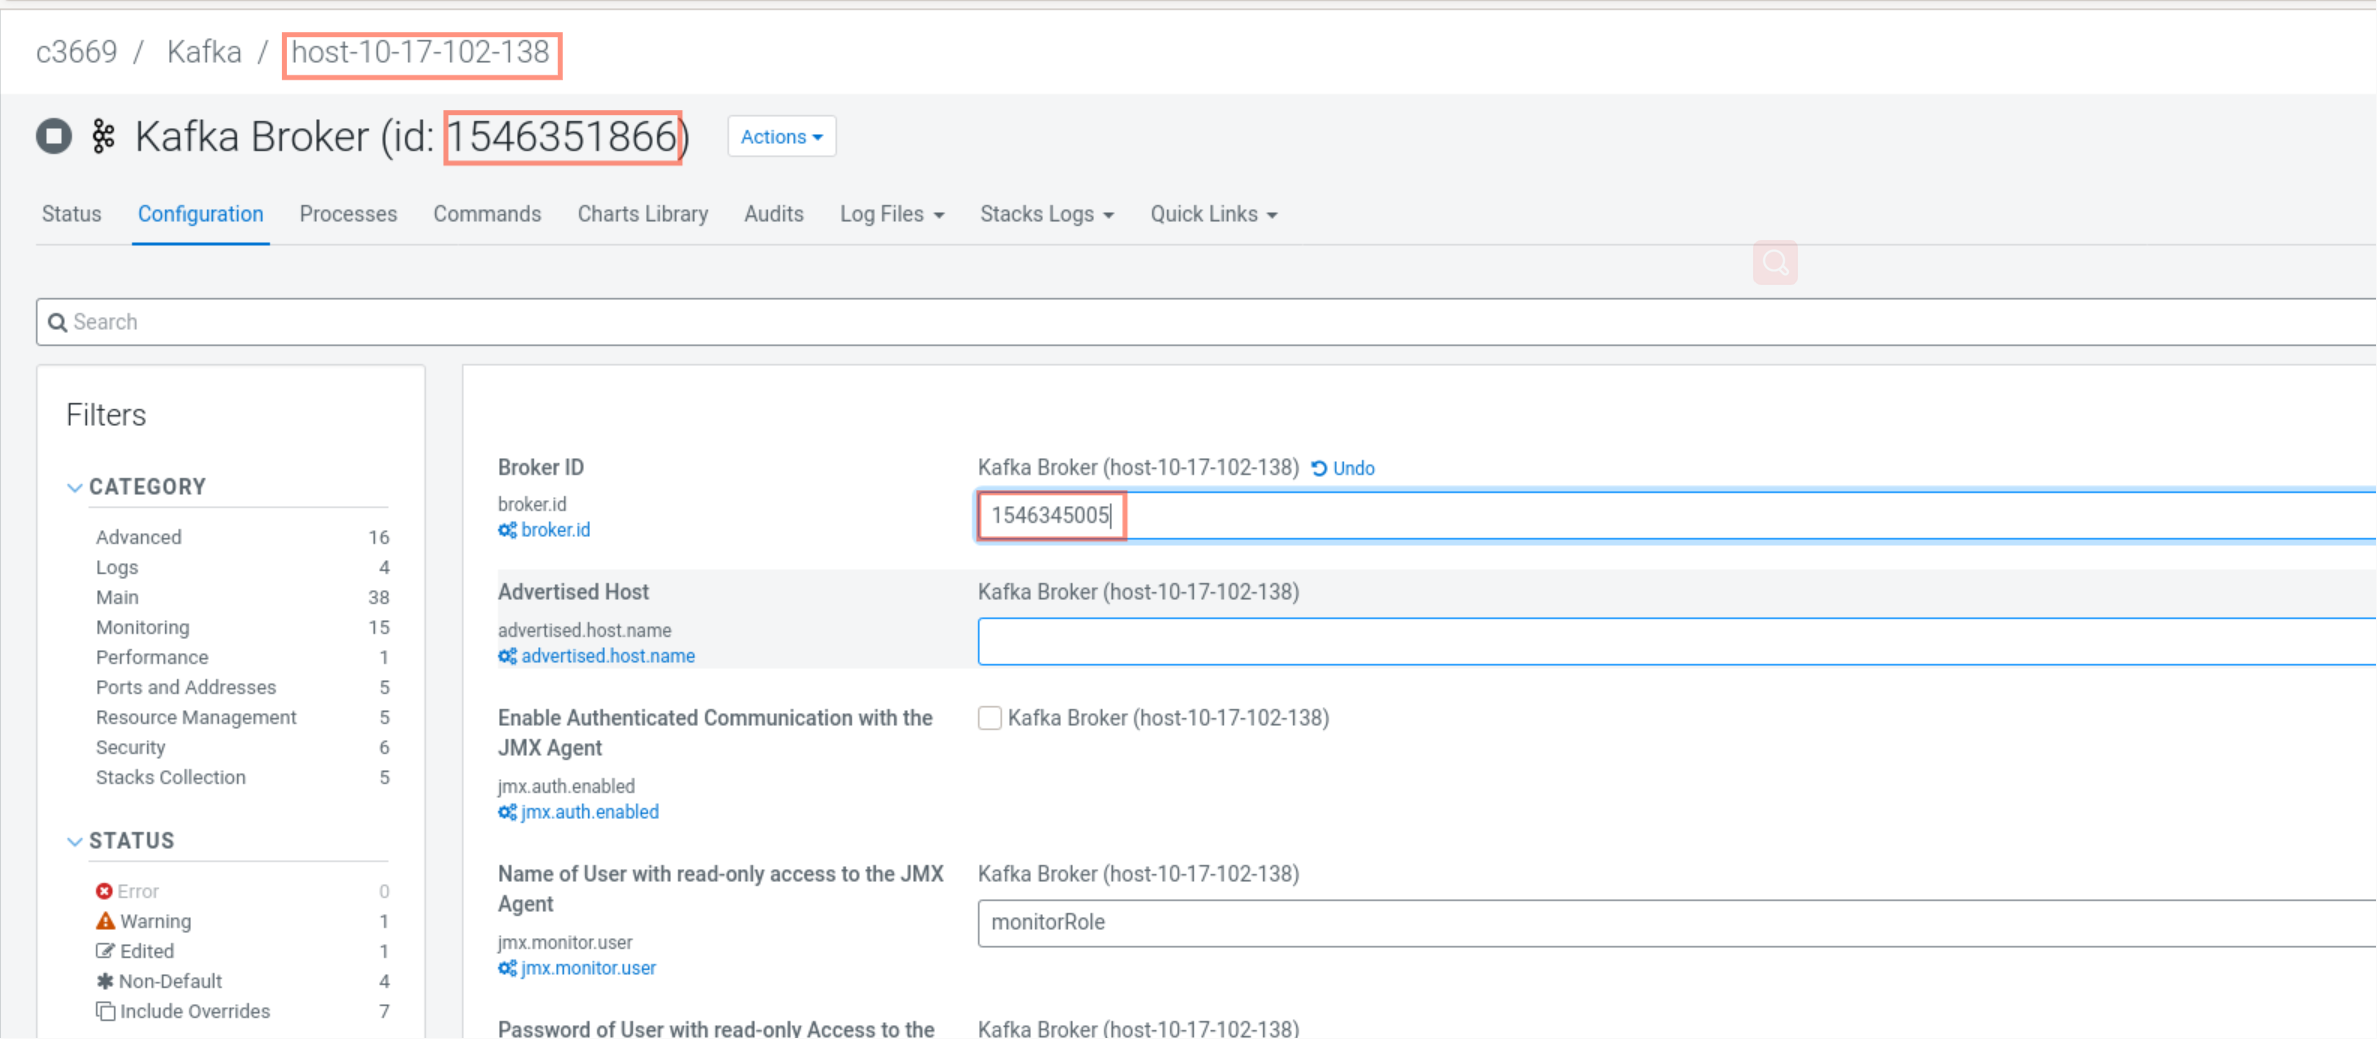The width and height of the screenshot is (2377, 1039).
Task: Click the gear icon beside advertised.host.name
Action: pos(506,656)
